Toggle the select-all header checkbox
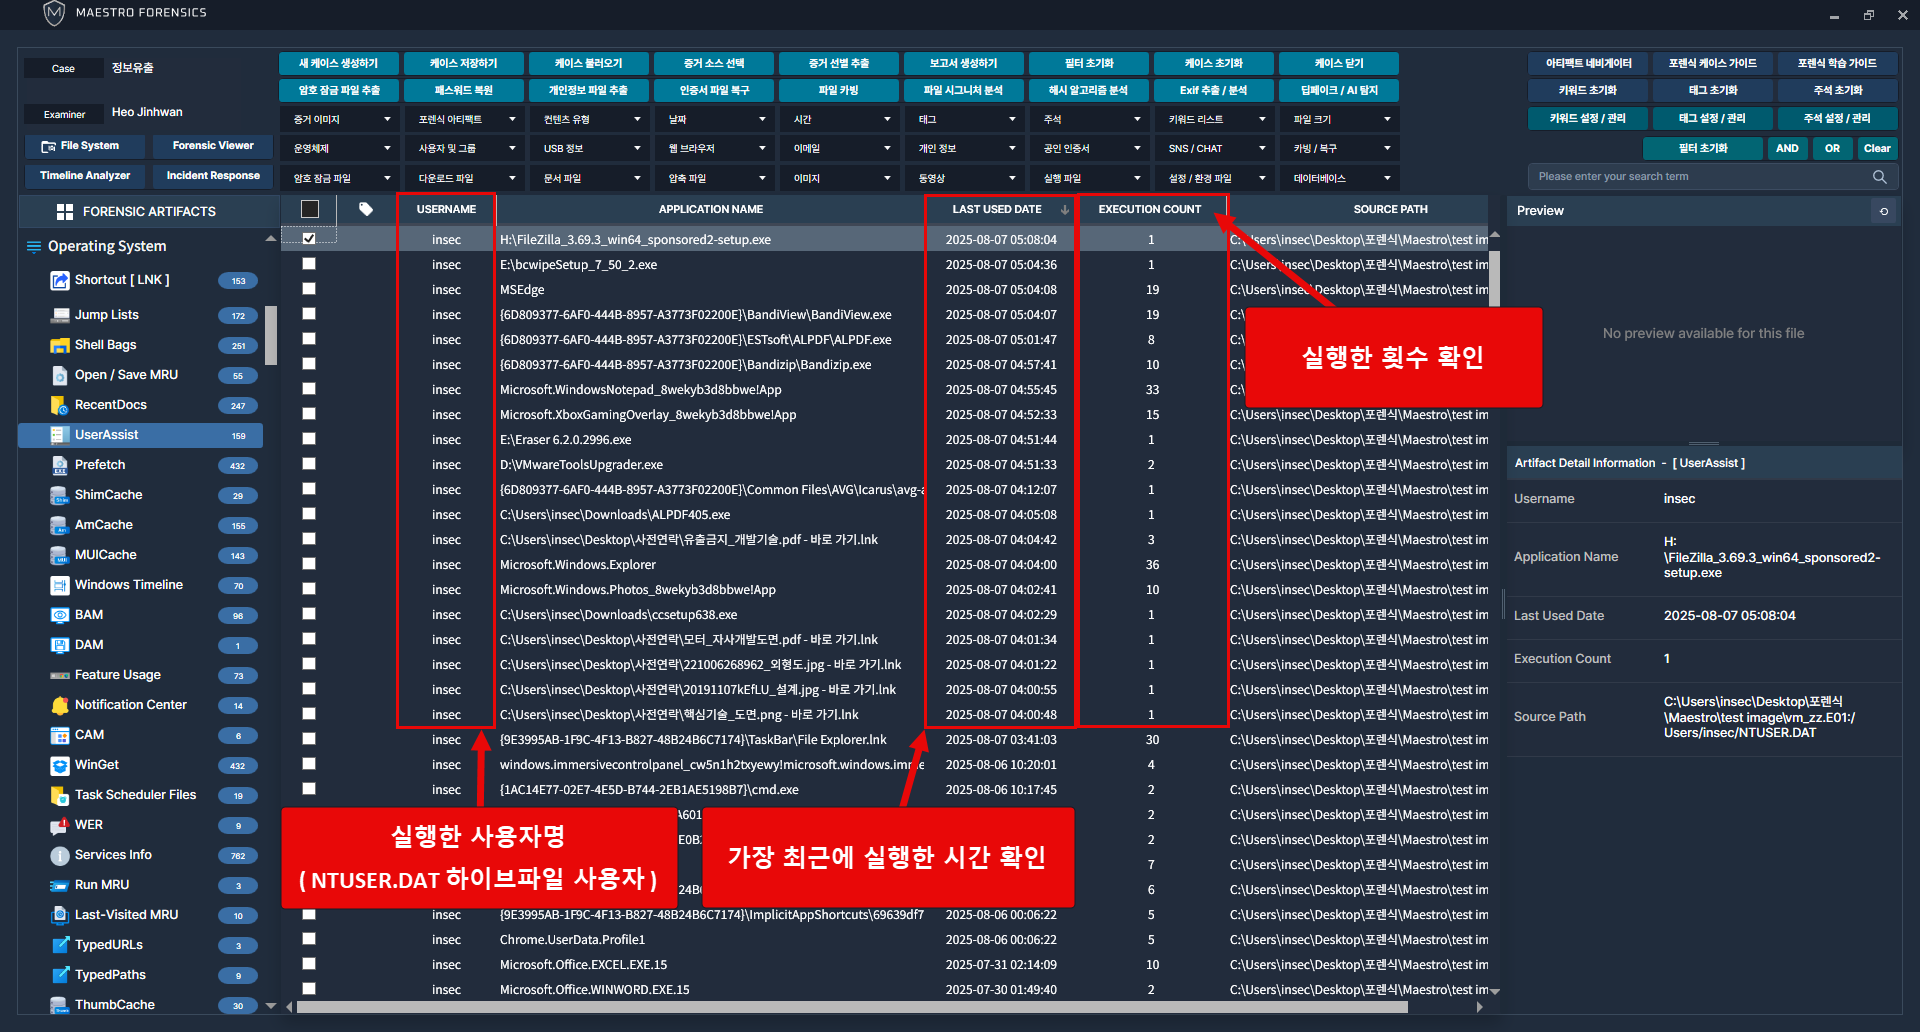1920x1032 pixels. point(310,209)
